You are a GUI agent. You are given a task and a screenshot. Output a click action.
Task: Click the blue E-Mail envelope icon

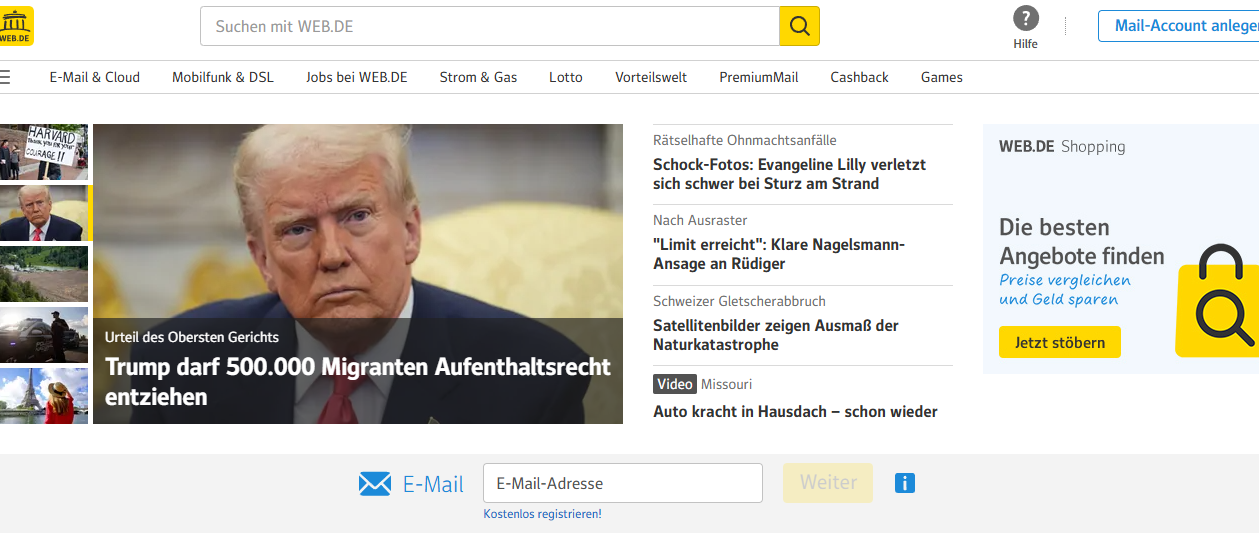[375, 484]
